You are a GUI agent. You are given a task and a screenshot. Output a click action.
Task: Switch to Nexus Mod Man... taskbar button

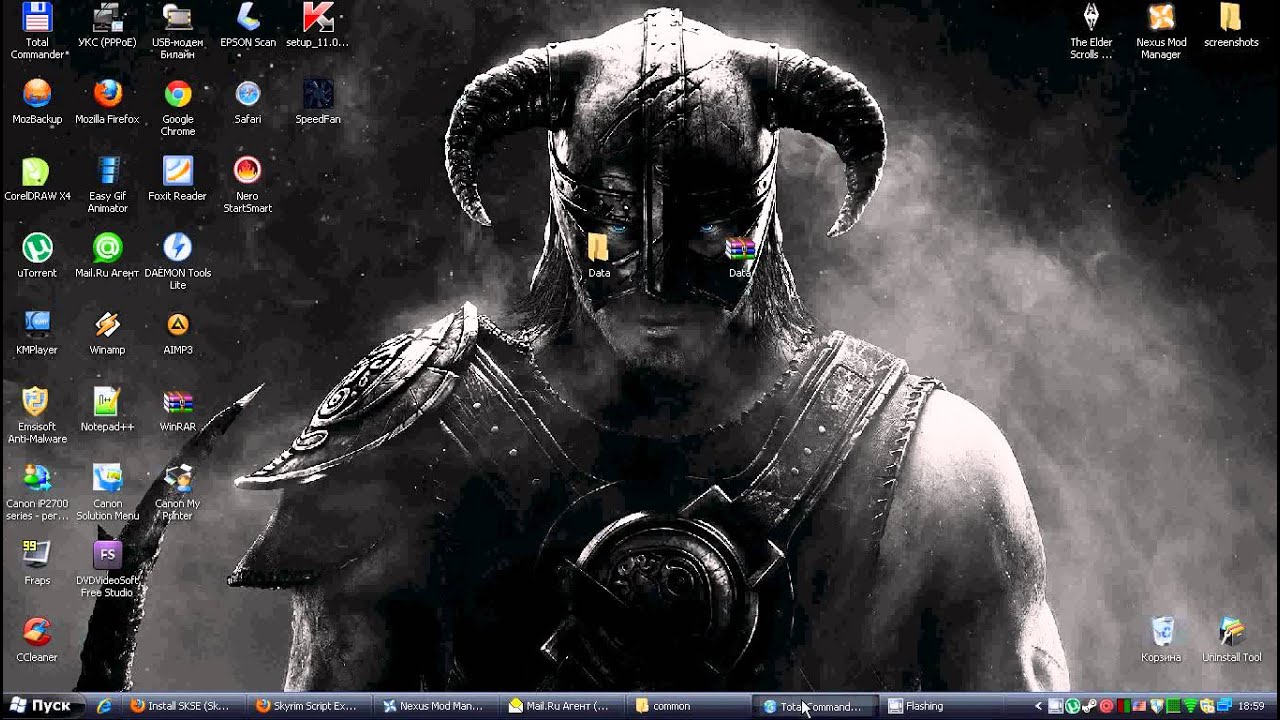point(437,706)
